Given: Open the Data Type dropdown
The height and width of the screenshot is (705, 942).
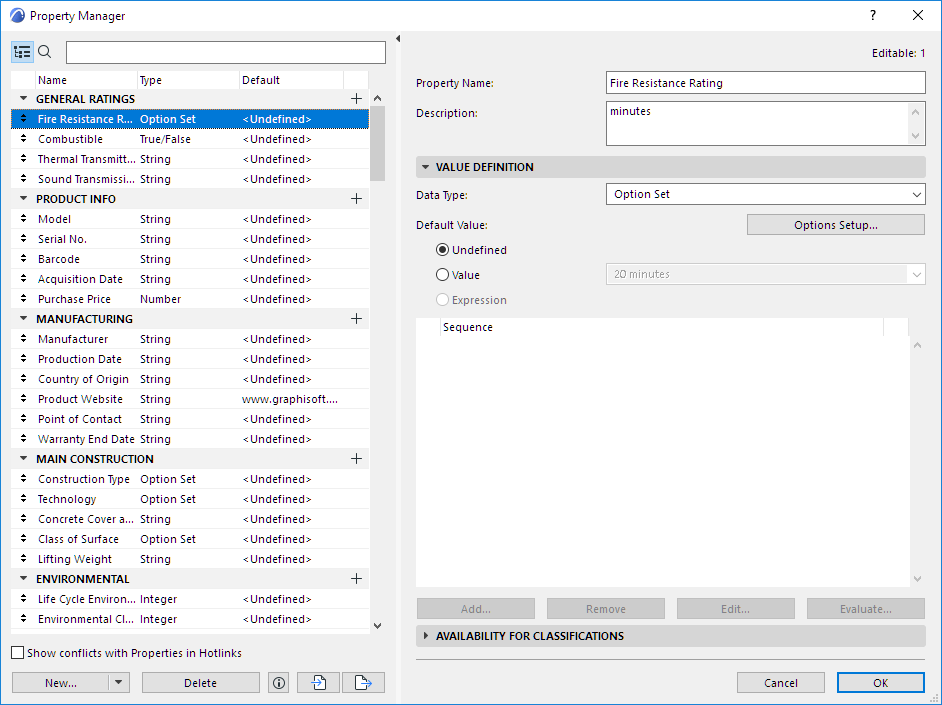Looking at the screenshot, I should coord(765,194).
